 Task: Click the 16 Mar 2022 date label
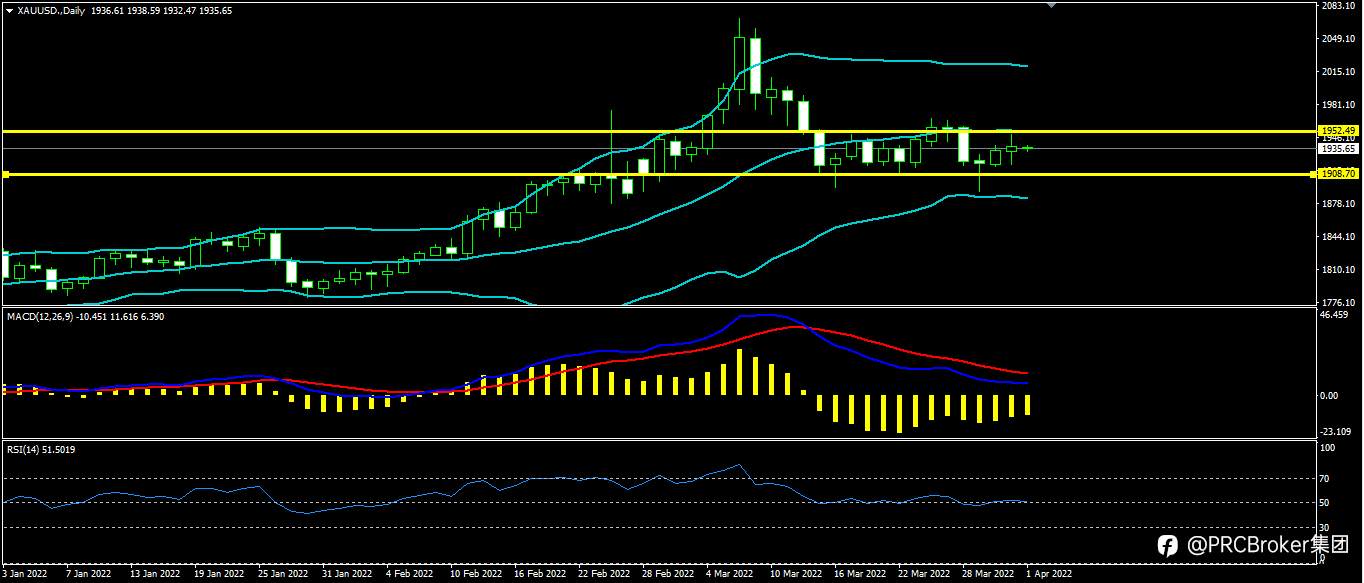860,575
